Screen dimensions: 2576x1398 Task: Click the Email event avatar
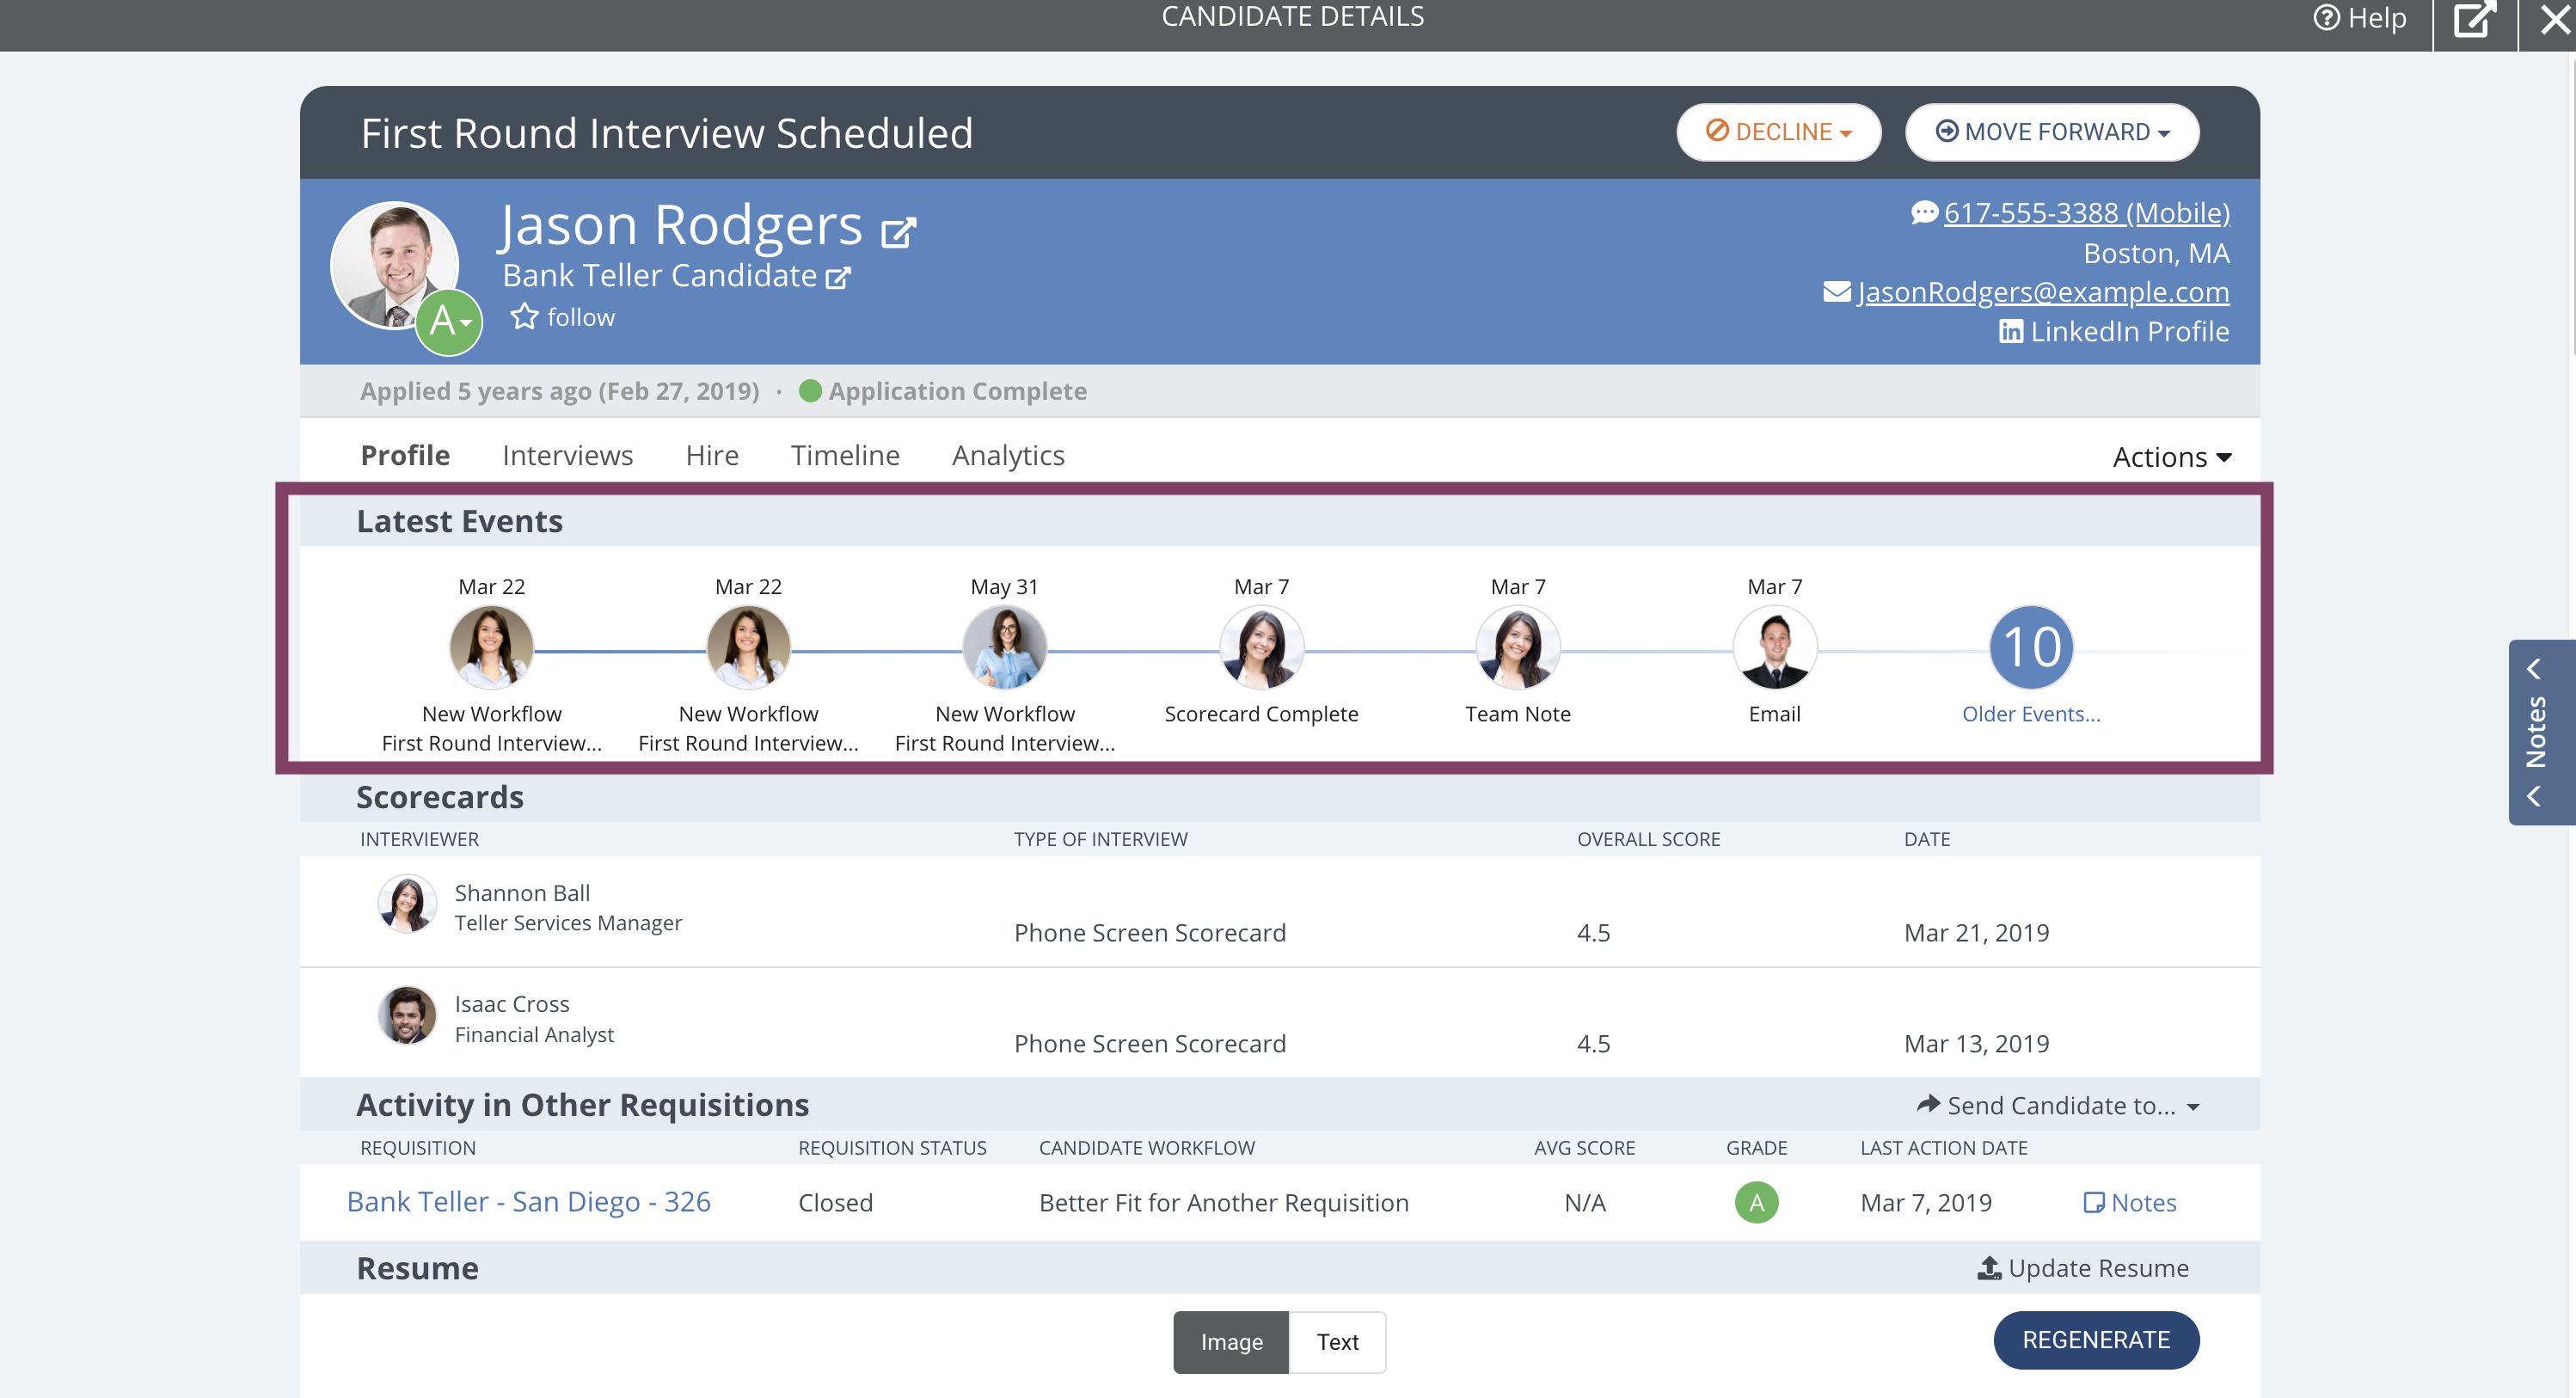(x=1774, y=648)
